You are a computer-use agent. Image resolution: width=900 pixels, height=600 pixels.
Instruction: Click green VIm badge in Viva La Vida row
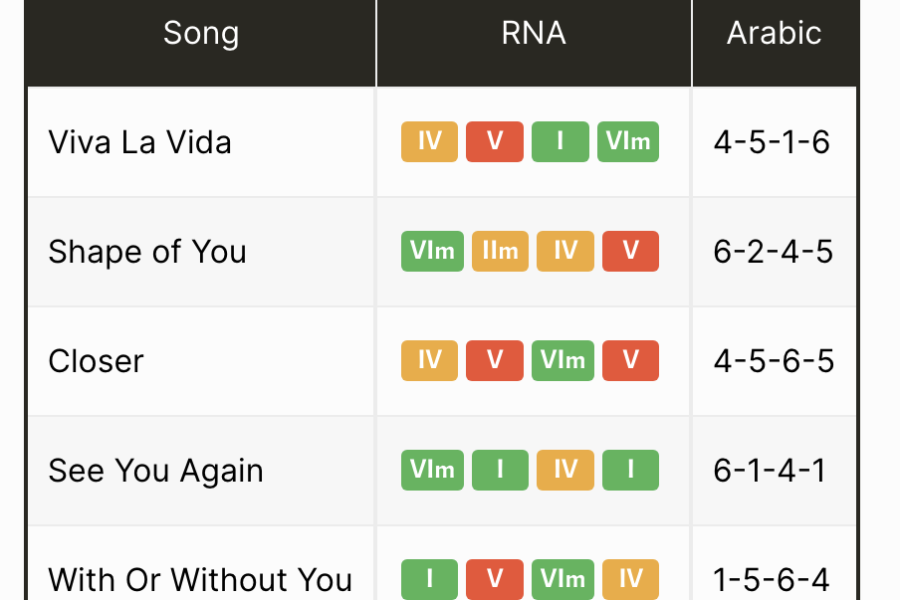pyautogui.click(x=629, y=142)
